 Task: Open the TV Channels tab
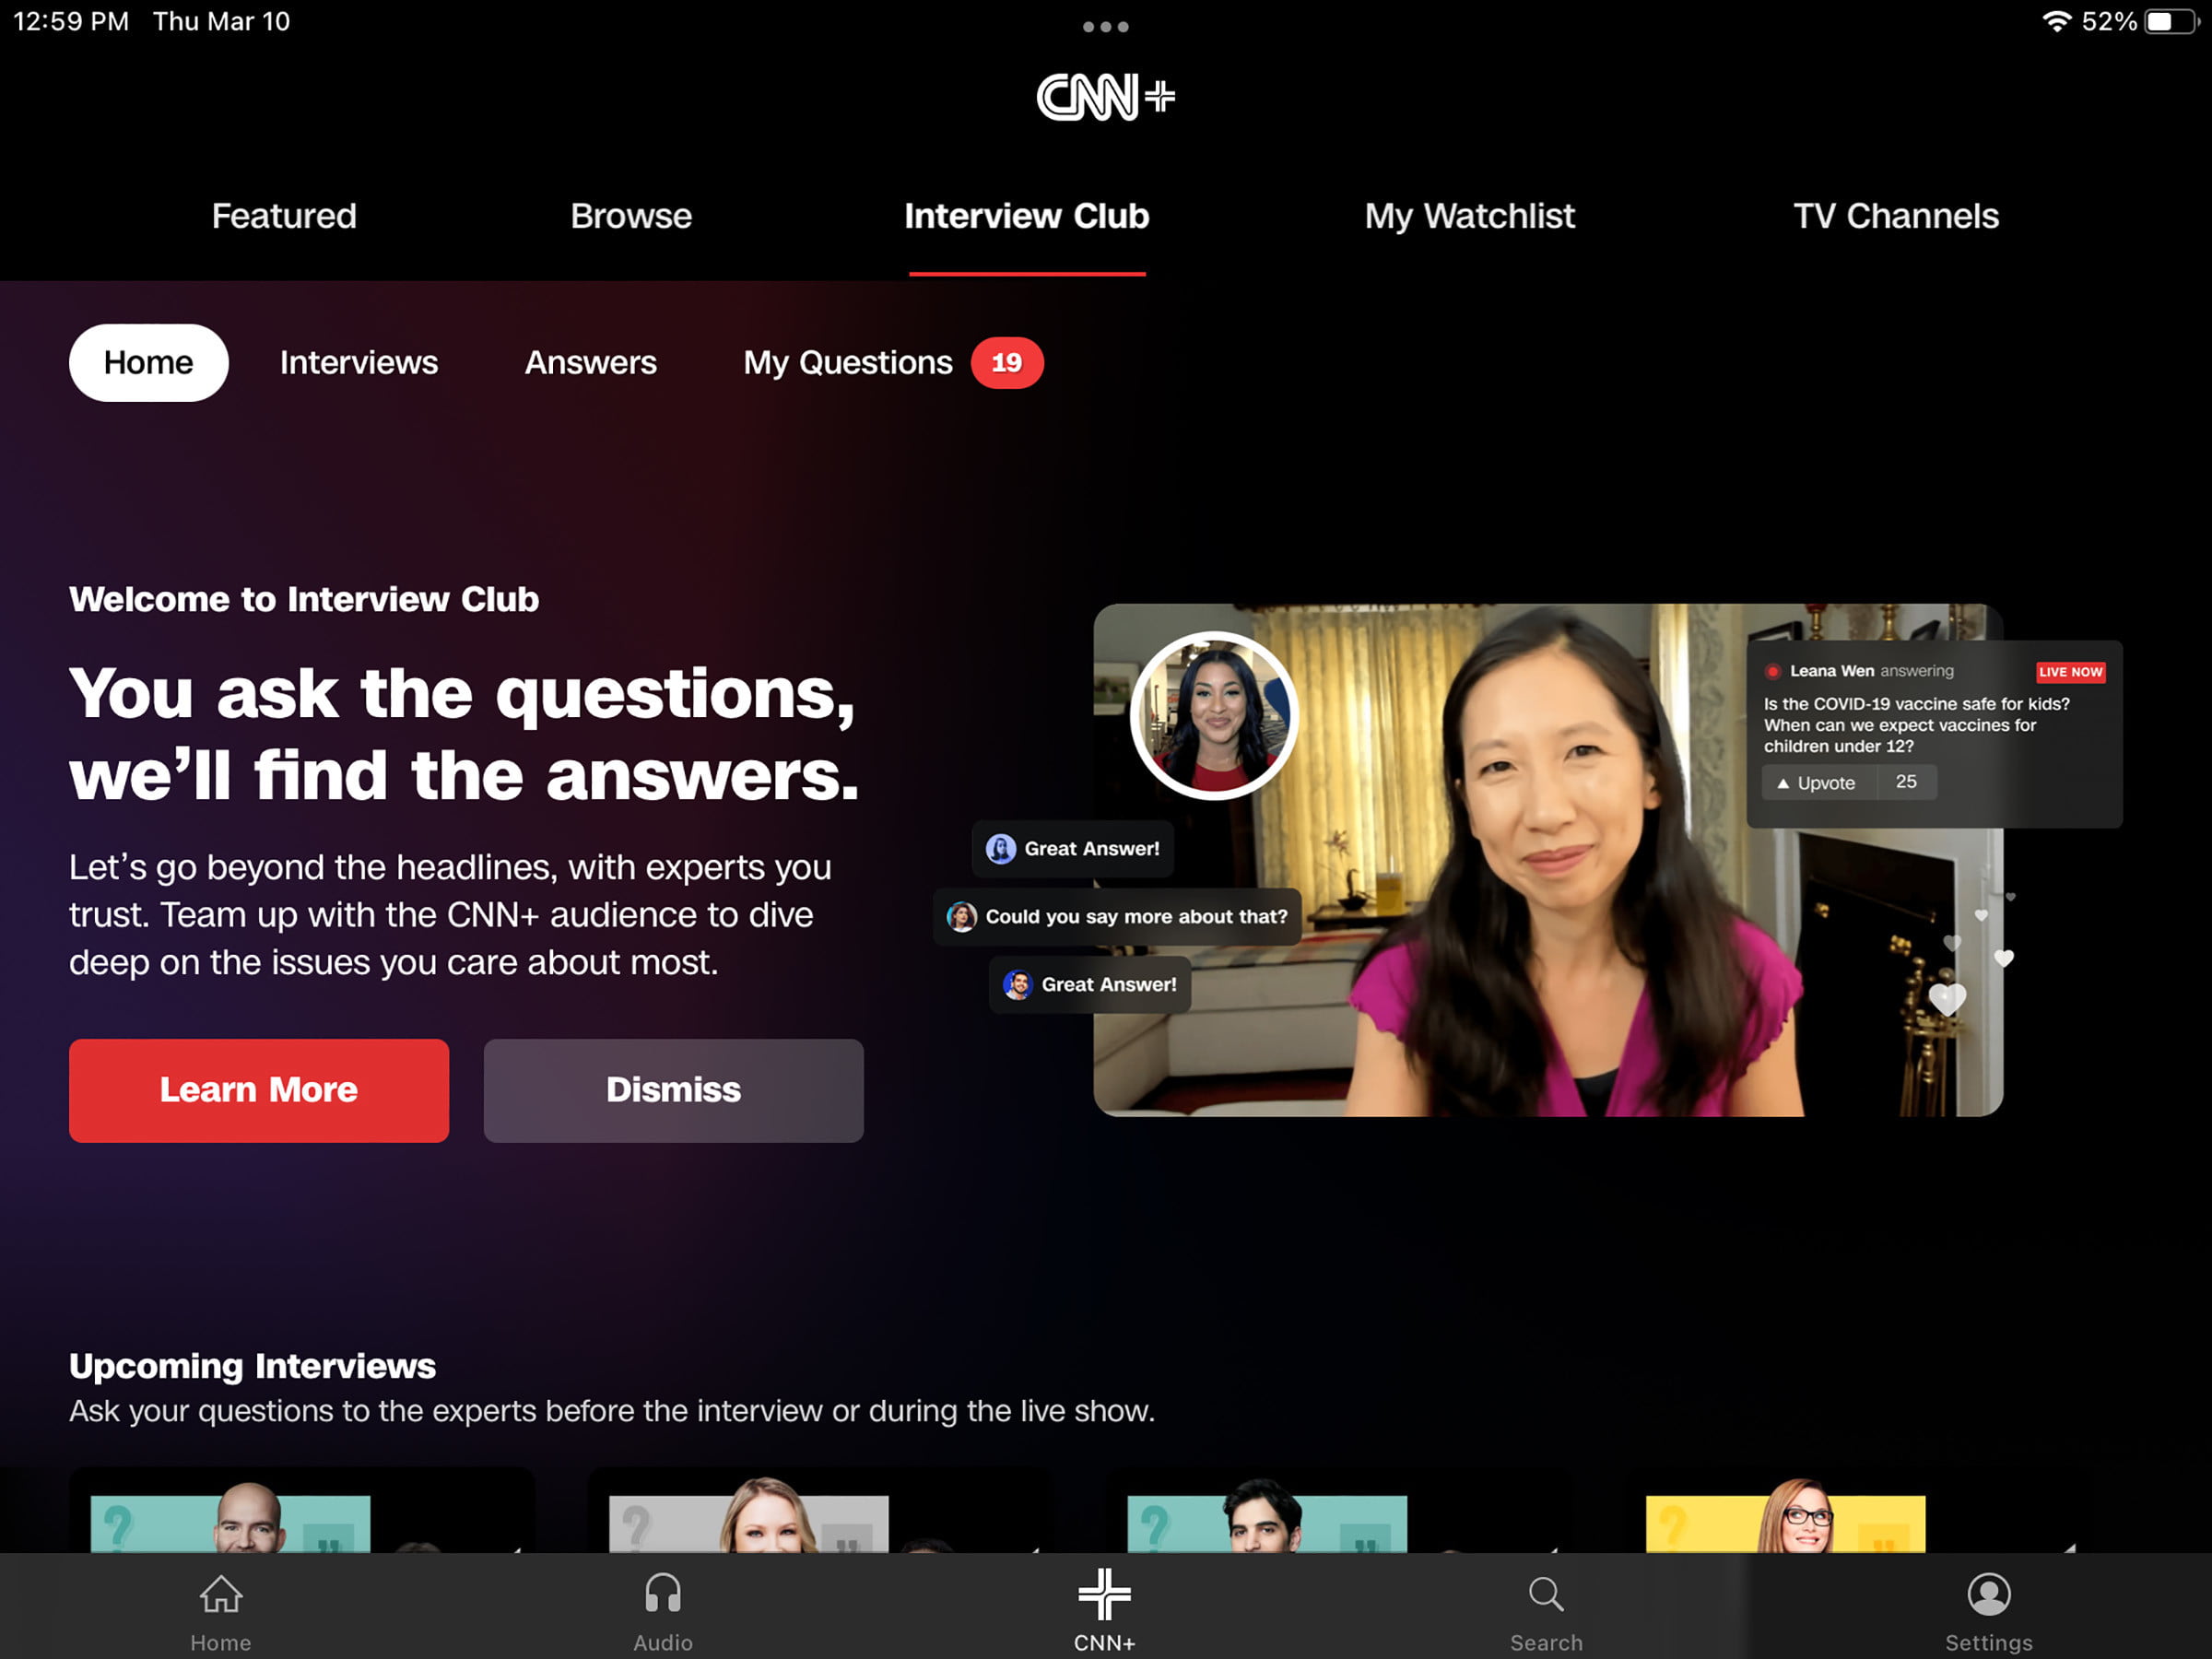pos(1896,216)
